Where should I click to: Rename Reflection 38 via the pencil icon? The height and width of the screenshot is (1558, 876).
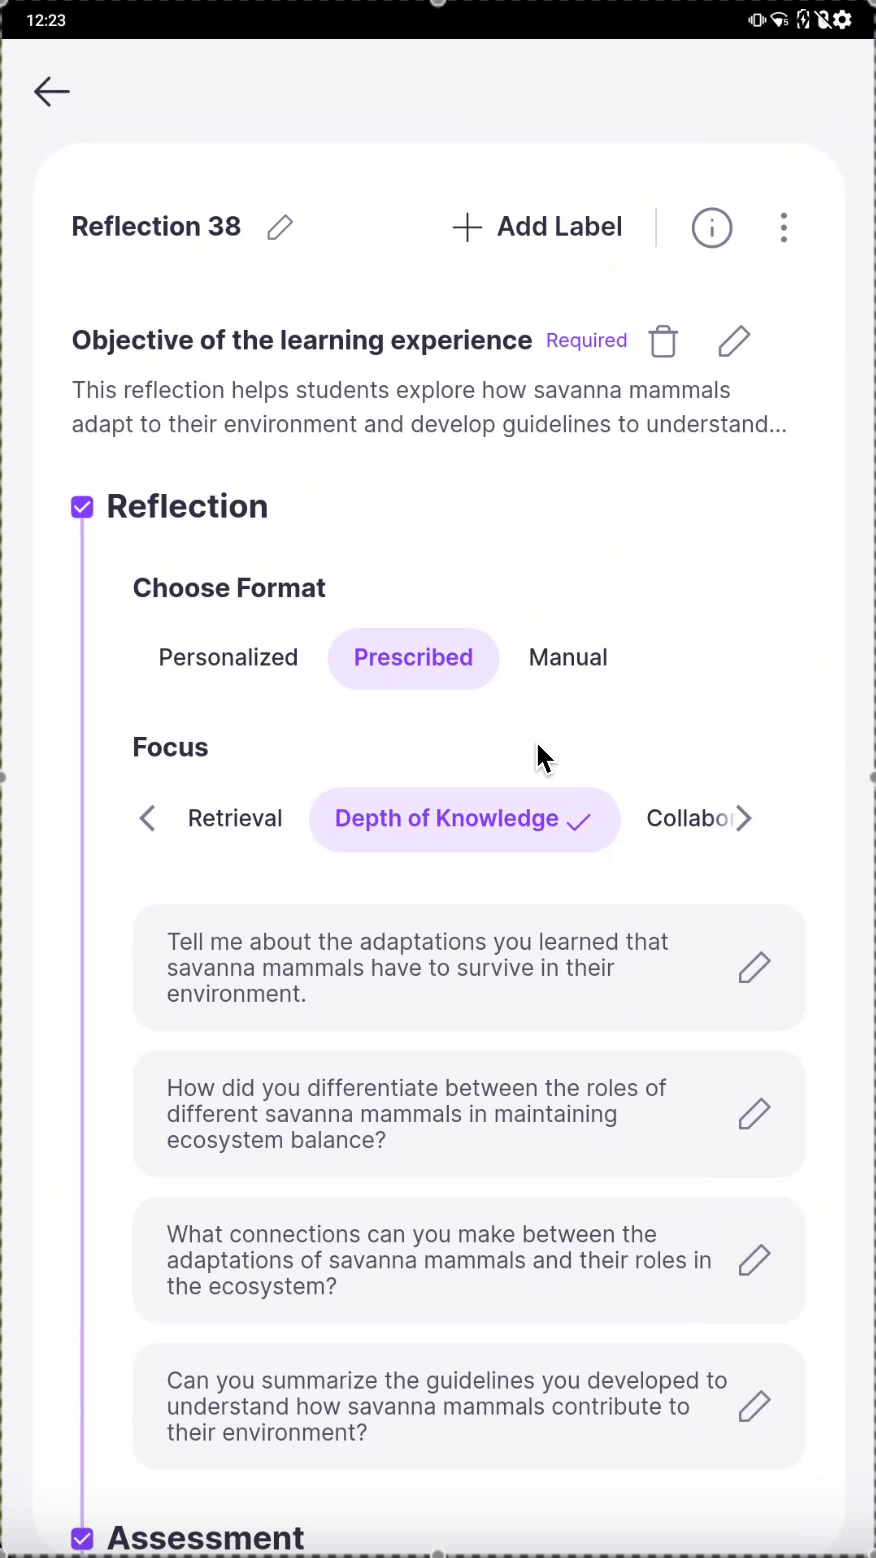point(280,227)
